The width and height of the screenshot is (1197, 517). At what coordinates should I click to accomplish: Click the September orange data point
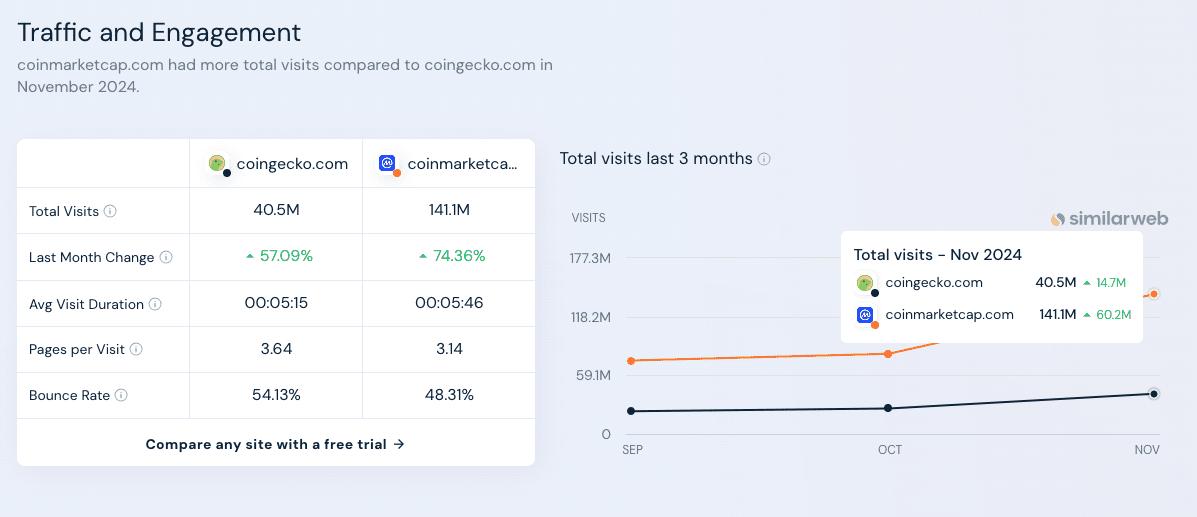point(631,360)
